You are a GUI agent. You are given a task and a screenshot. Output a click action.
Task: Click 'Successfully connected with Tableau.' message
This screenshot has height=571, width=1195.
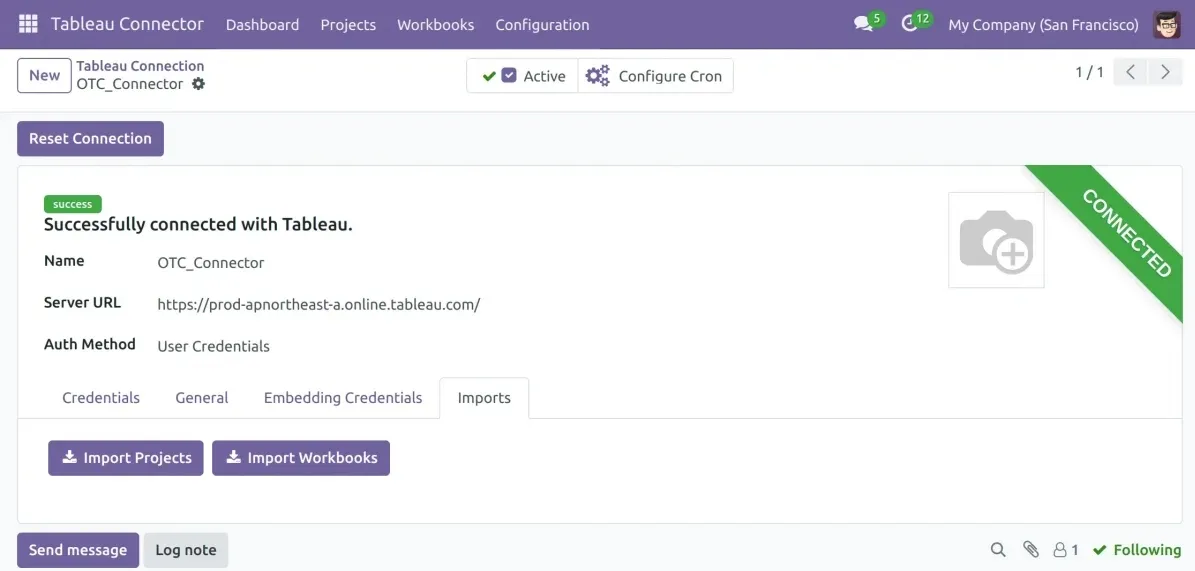coord(198,225)
